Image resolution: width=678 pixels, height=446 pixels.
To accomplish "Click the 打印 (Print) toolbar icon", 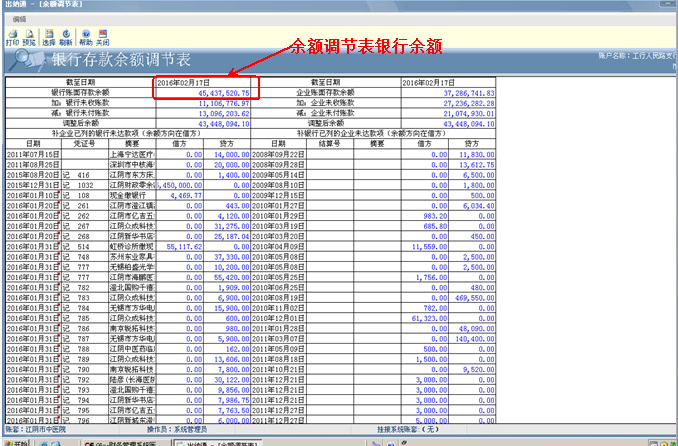I will coord(12,38).
